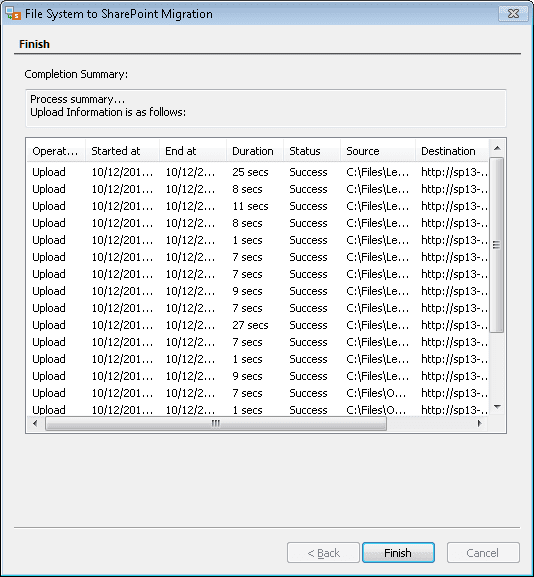Click the Destination column header

[452, 151]
